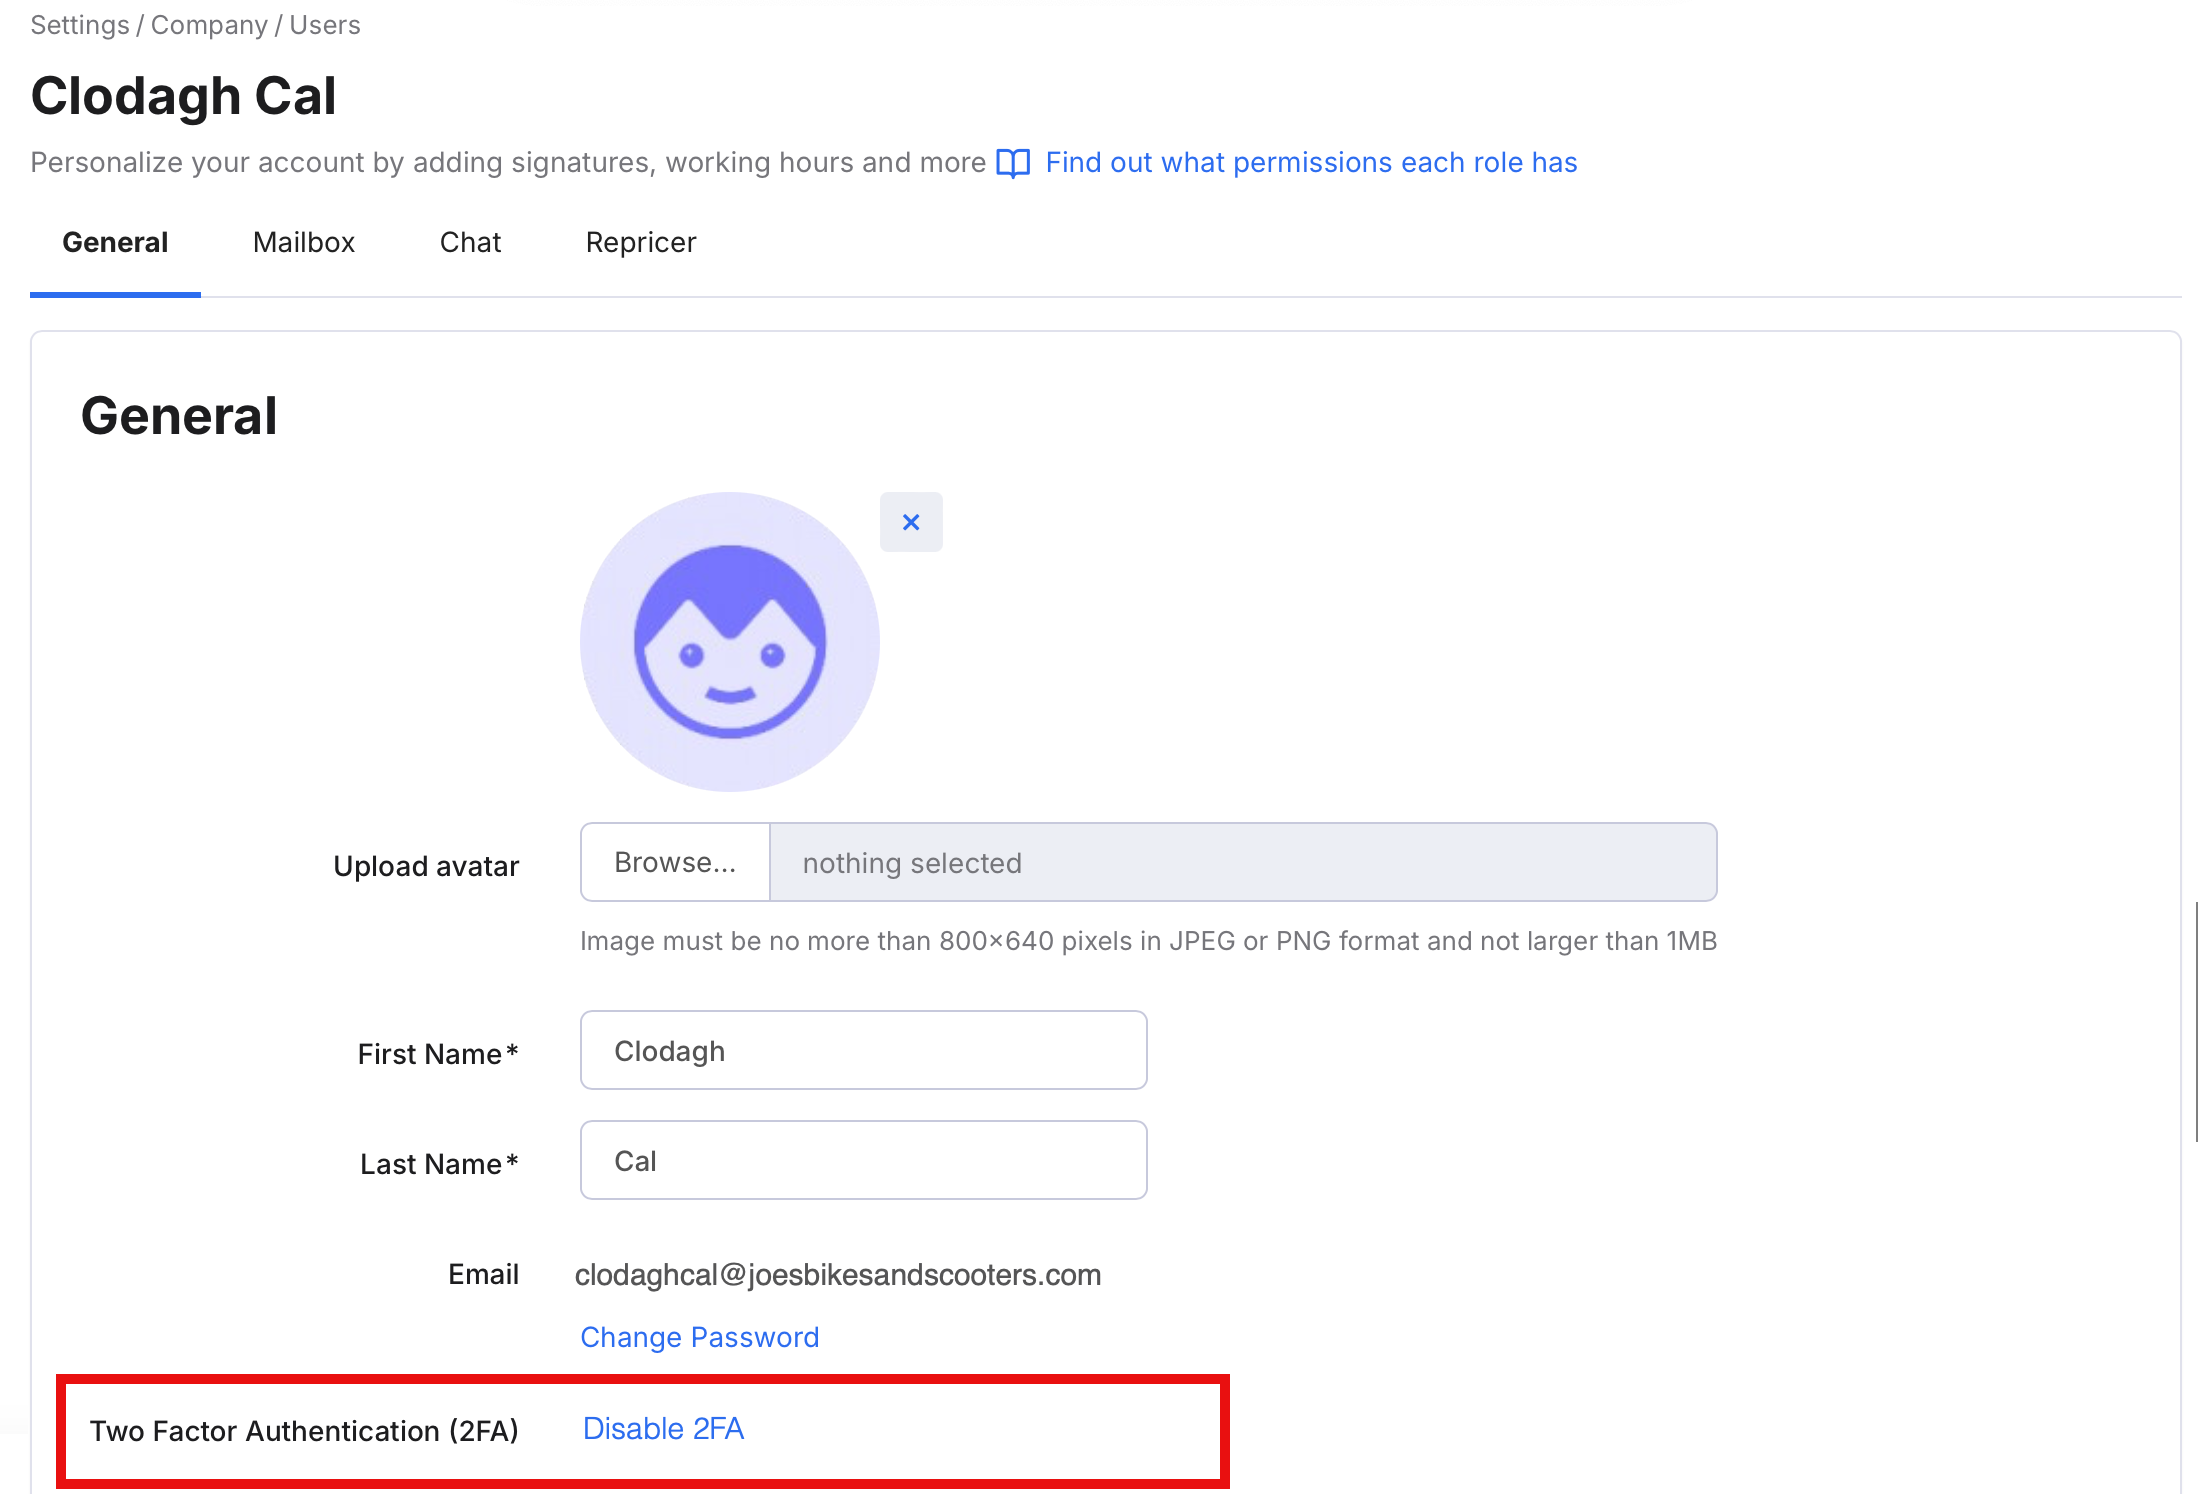Click the email address text
Screen dimensions: 2198x1494
(x=838, y=1275)
